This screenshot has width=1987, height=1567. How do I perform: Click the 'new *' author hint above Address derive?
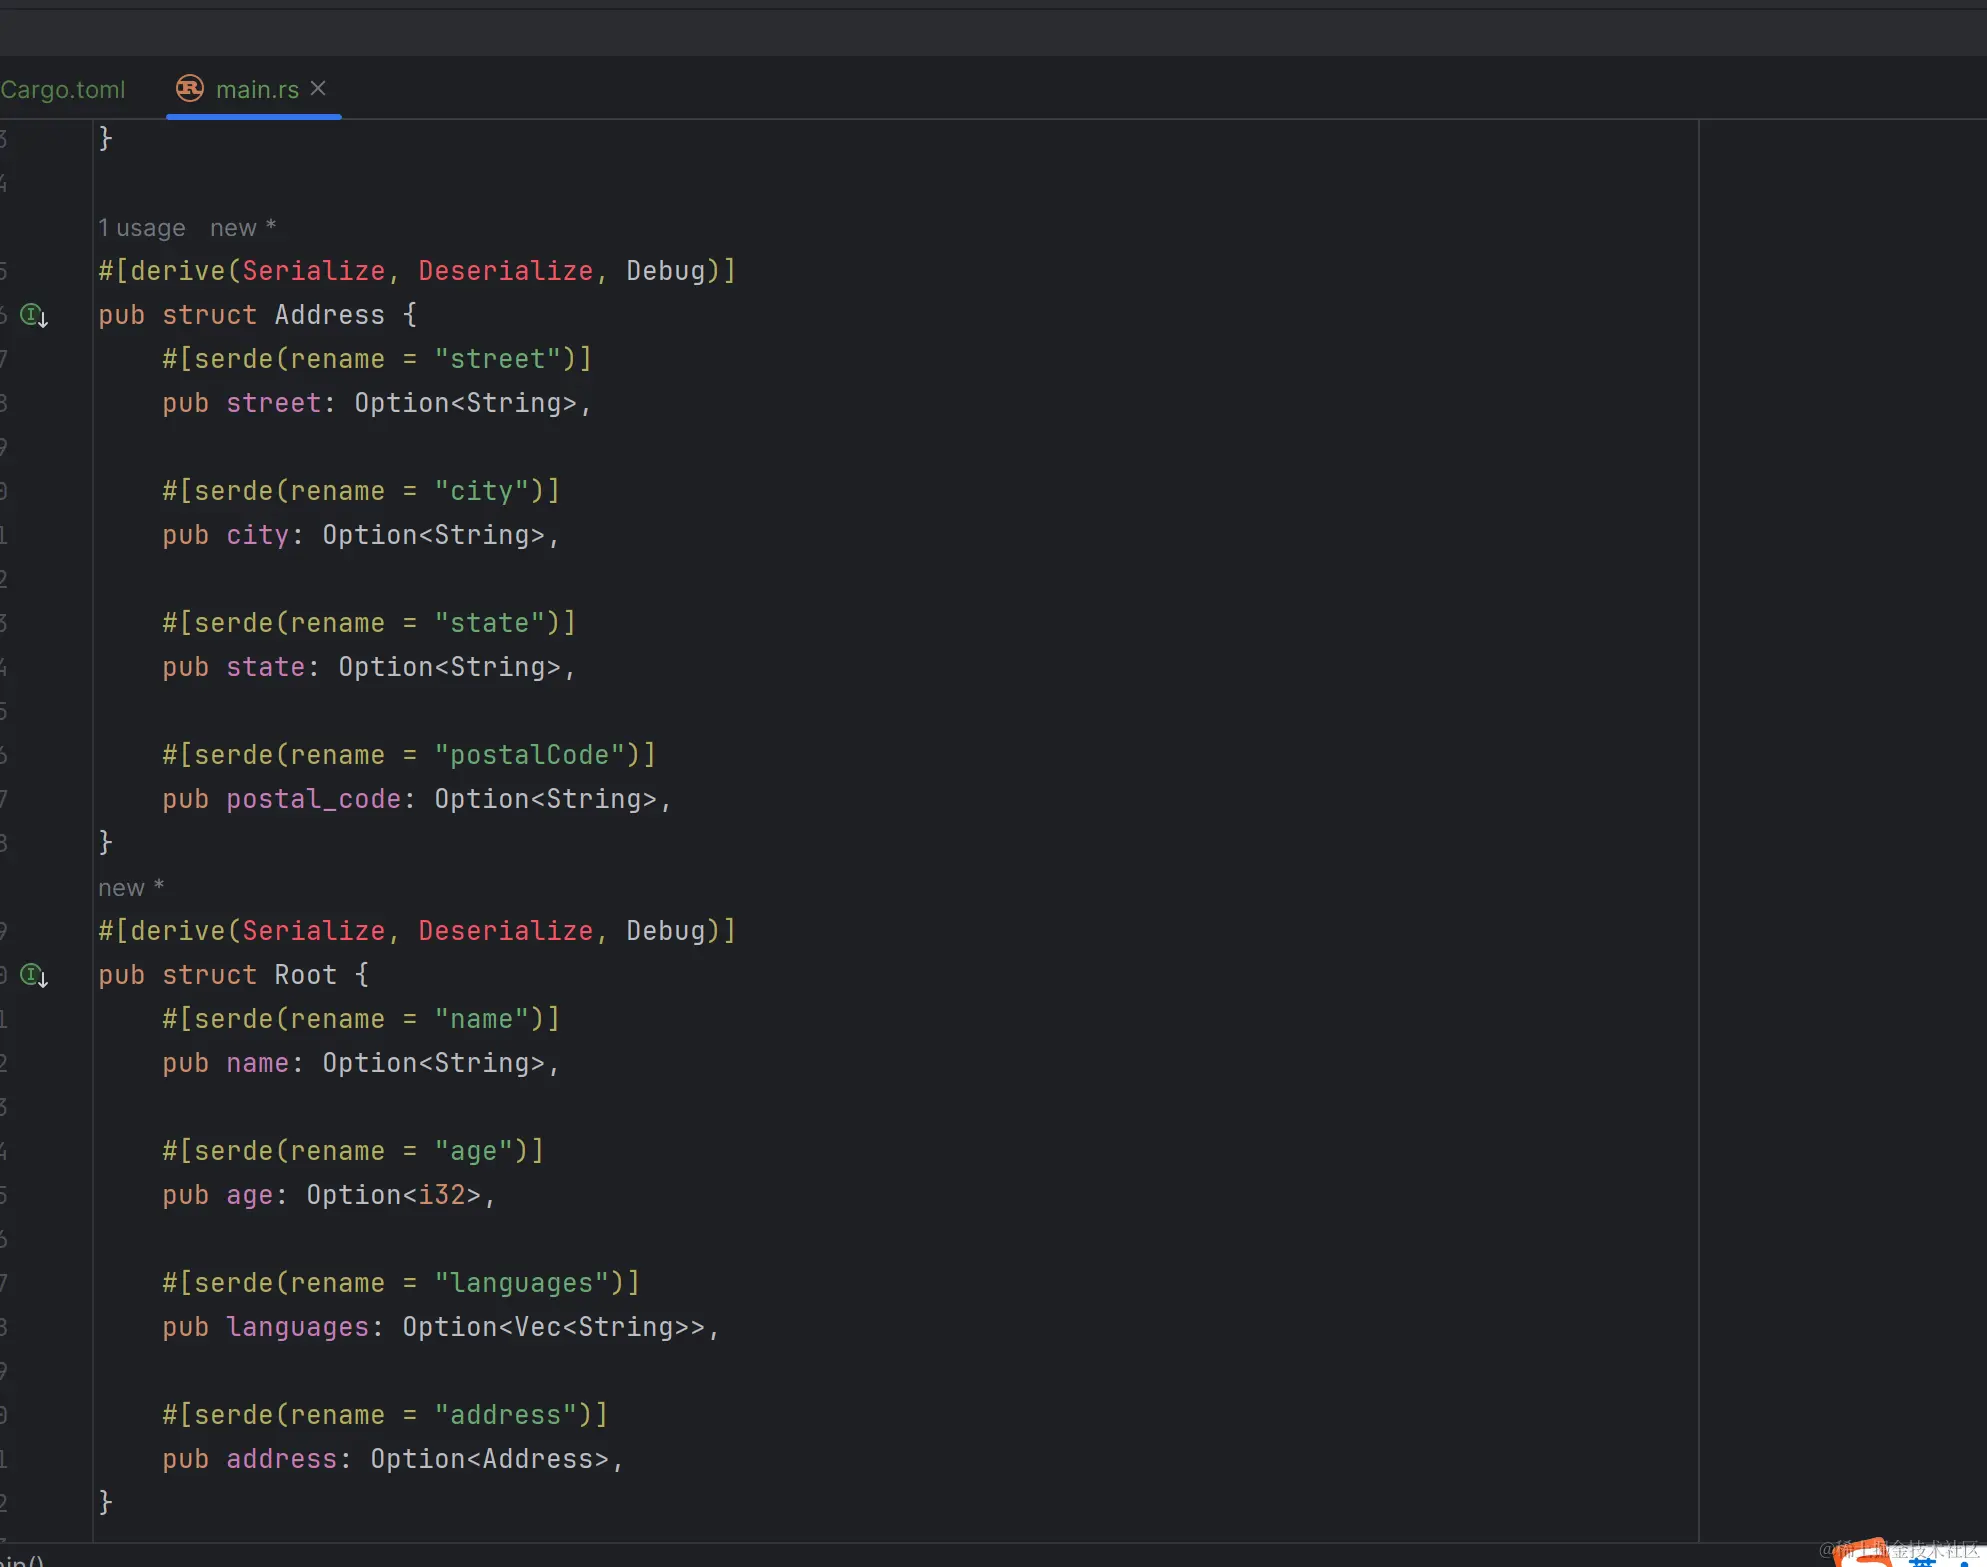pos(243,228)
